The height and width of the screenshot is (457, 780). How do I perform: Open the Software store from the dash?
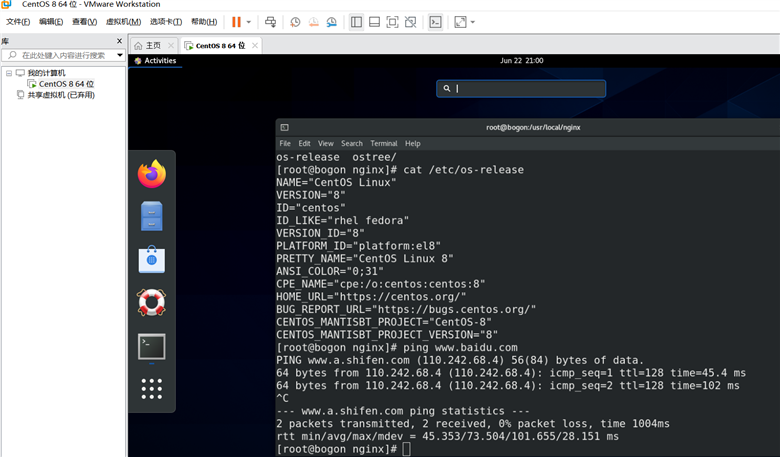[x=152, y=259]
